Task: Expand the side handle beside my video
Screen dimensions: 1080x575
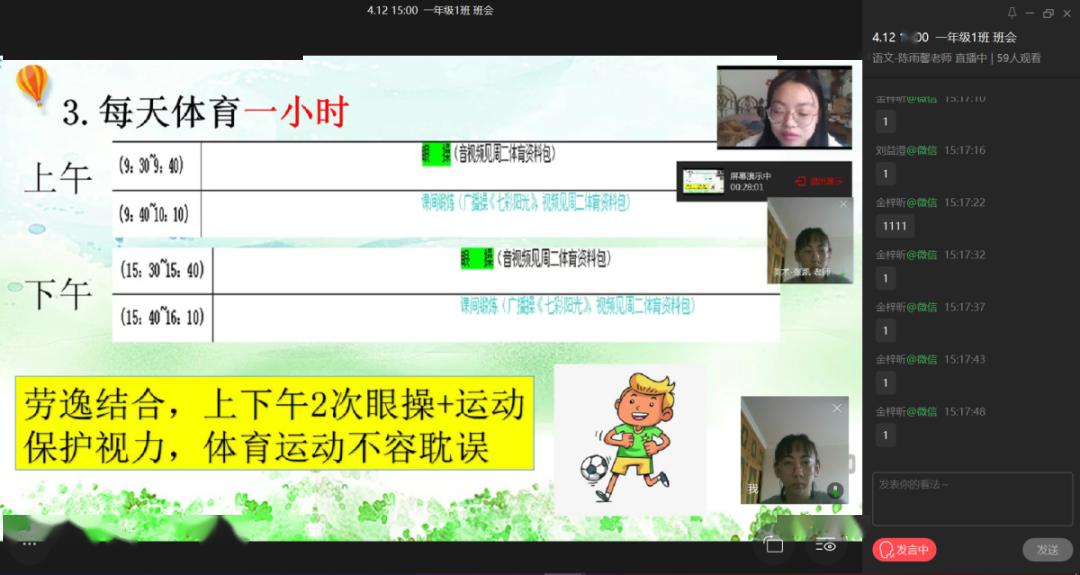Action: click(853, 464)
